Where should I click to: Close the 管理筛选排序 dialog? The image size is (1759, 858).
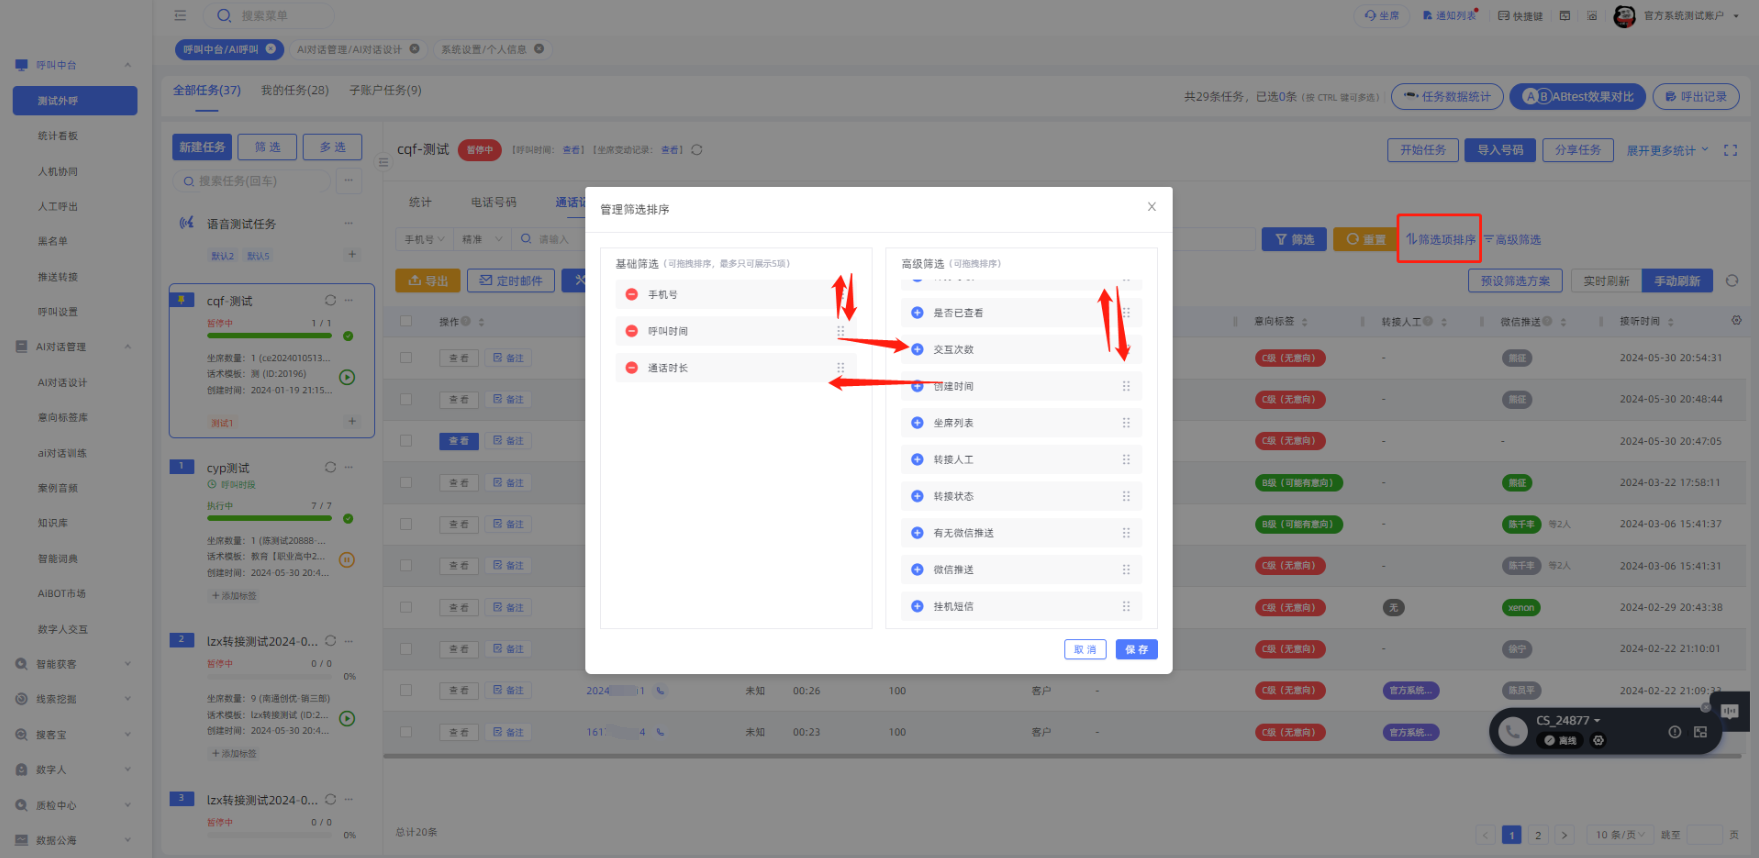pos(1151,207)
